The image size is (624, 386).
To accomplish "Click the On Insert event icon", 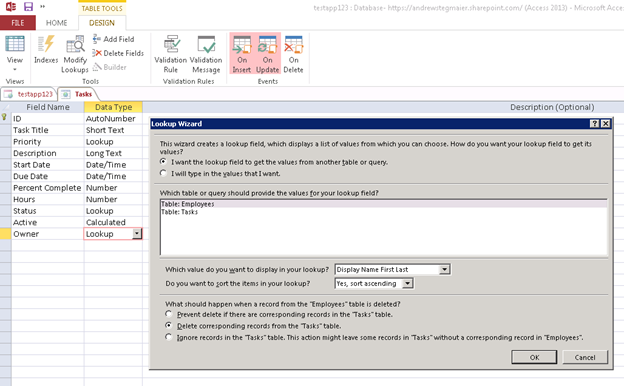I will [x=242, y=54].
